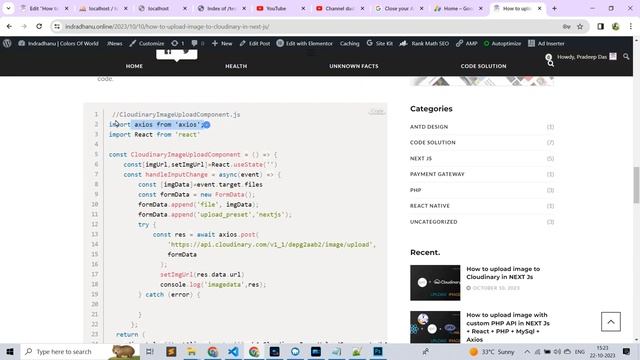Open the Chrome three-dot menu
640x360 pixels.
[631, 27]
